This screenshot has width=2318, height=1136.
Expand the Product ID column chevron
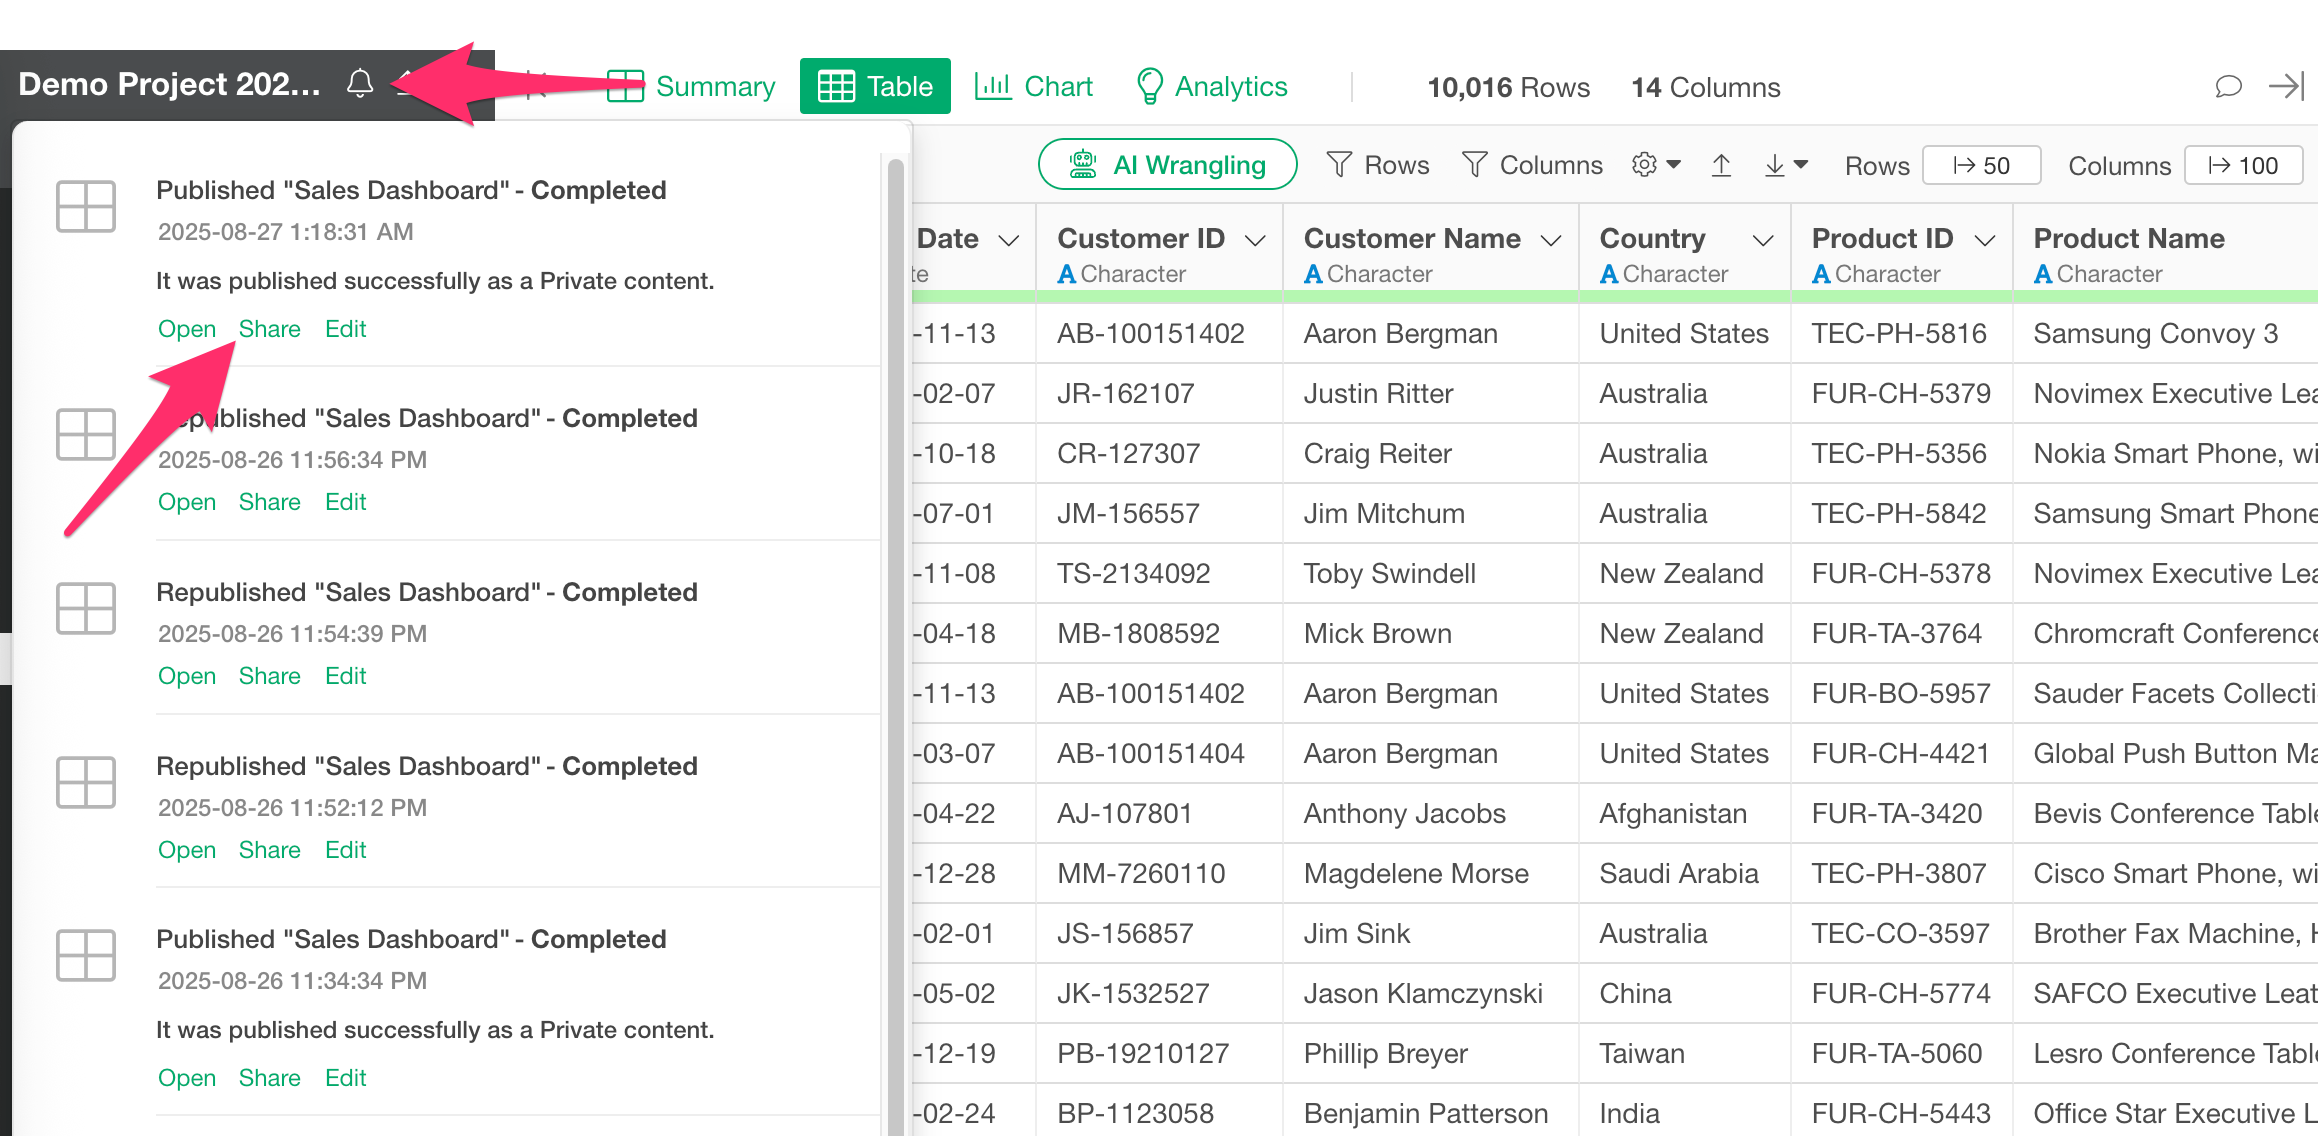pos(1985,240)
